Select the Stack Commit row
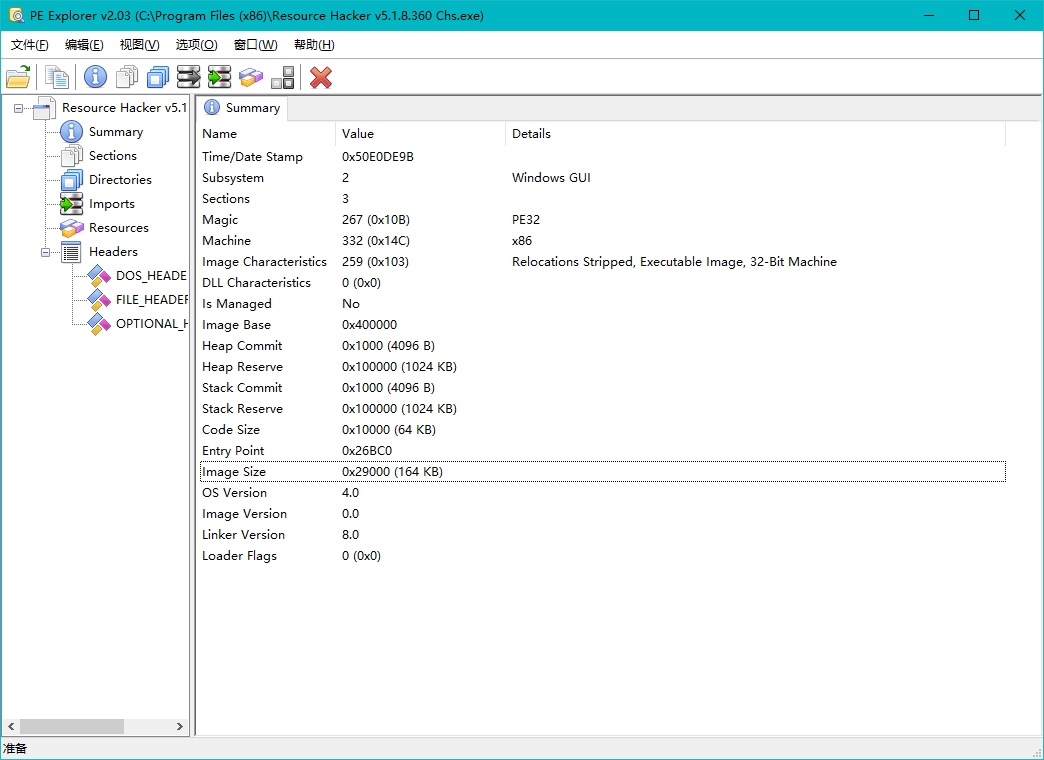The width and height of the screenshot is (1044, 760). pyautogui.click(x=603, y=388)
